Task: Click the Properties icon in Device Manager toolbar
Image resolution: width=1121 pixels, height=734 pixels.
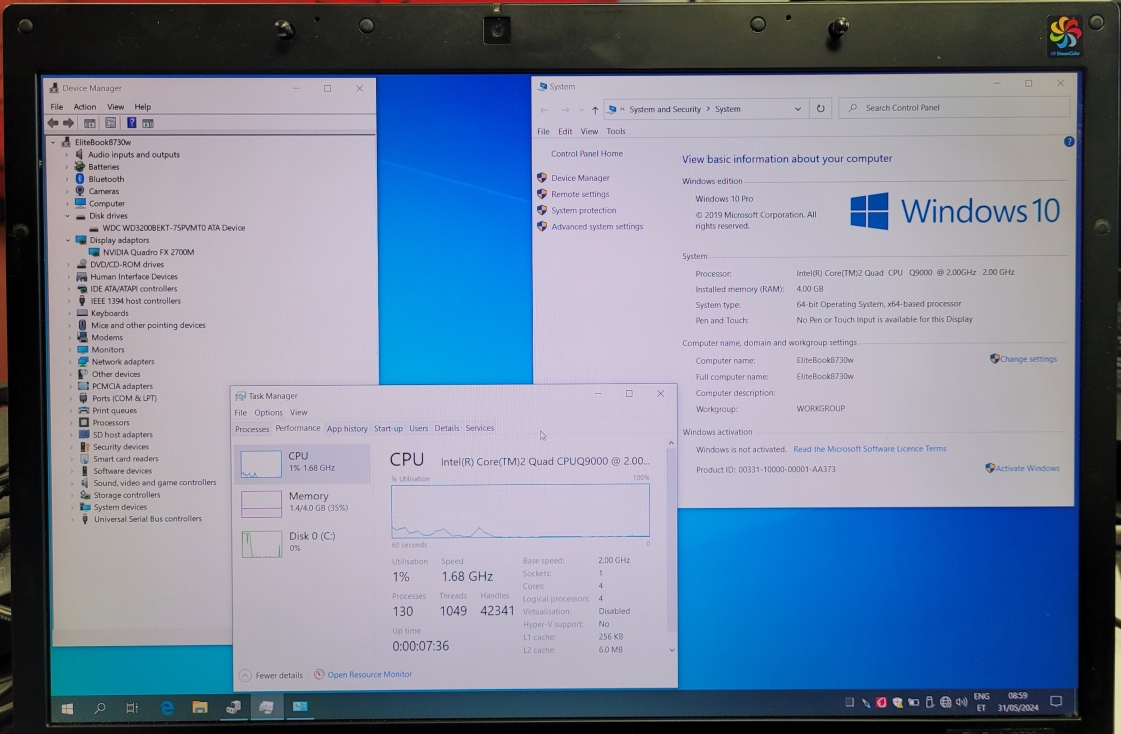Action: (x=110, y=123)
